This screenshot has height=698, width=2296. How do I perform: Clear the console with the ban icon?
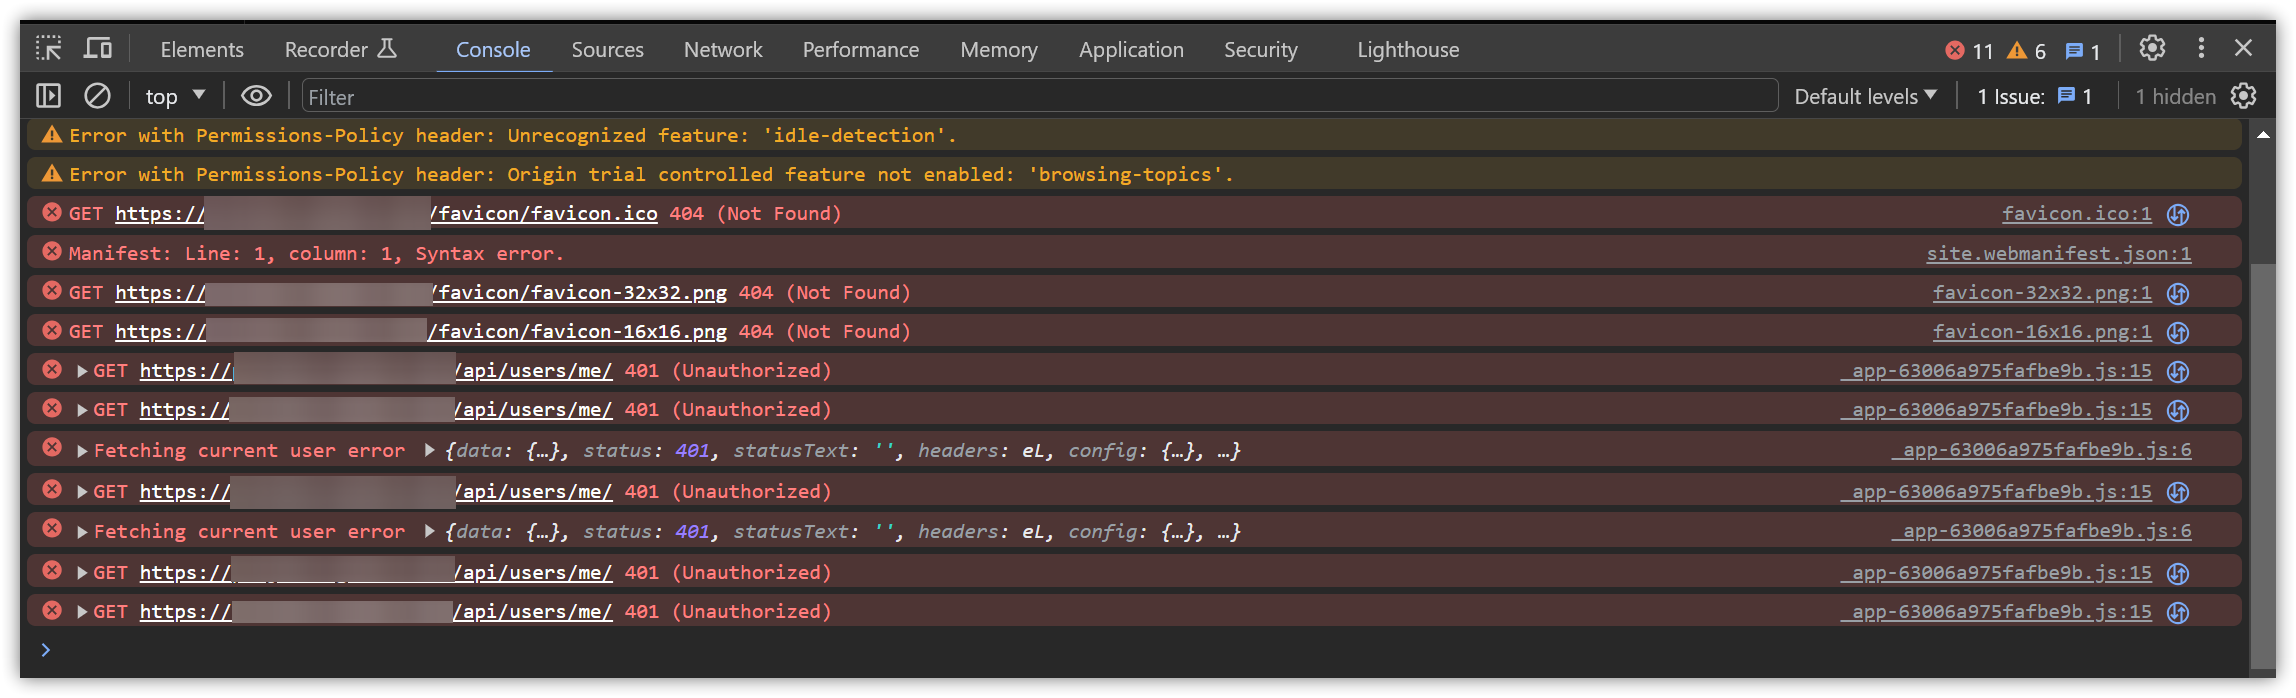[x=97, y=96]
